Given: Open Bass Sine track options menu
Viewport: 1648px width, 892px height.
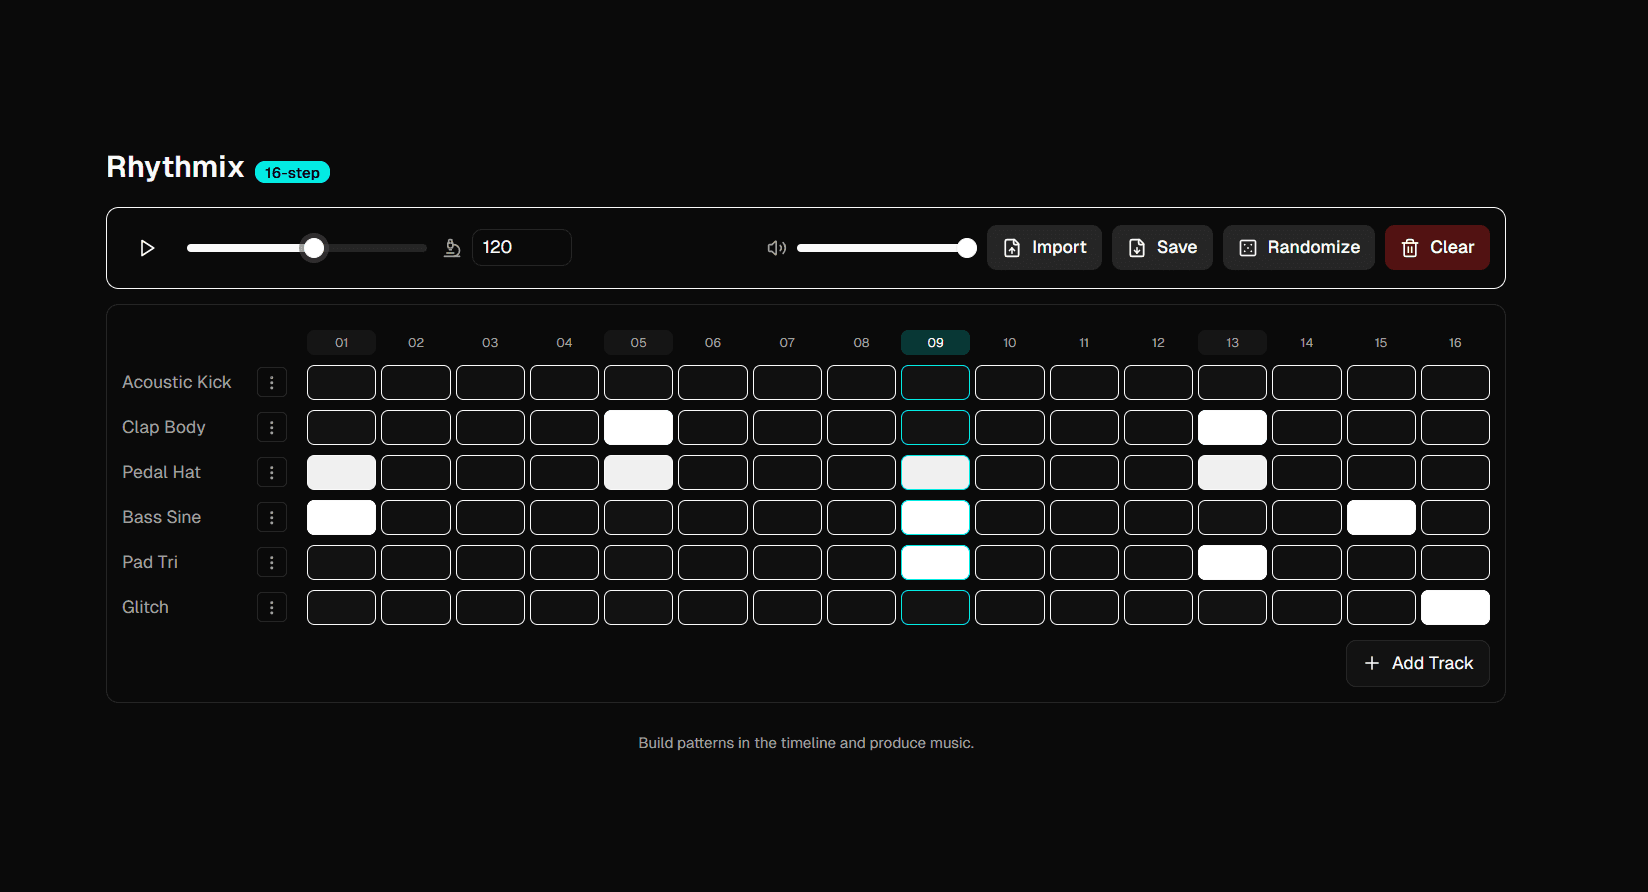Looking at the screenshot, I should pyautogui.click(x=272, y=517).
